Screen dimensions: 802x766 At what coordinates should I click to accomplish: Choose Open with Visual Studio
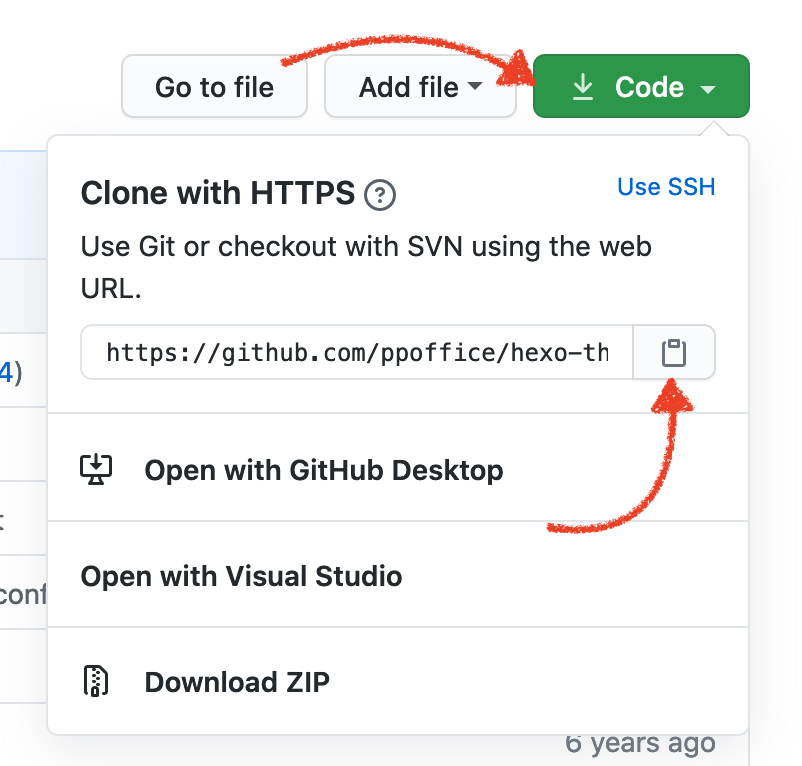[241, 576]
